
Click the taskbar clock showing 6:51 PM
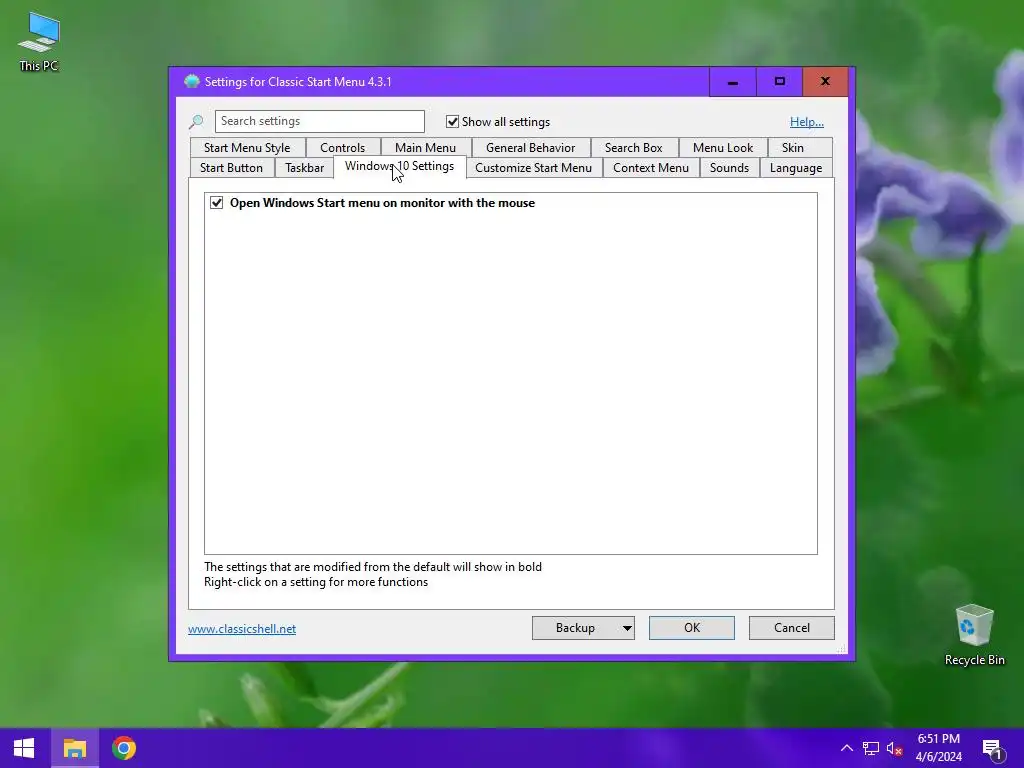(938, 748)
